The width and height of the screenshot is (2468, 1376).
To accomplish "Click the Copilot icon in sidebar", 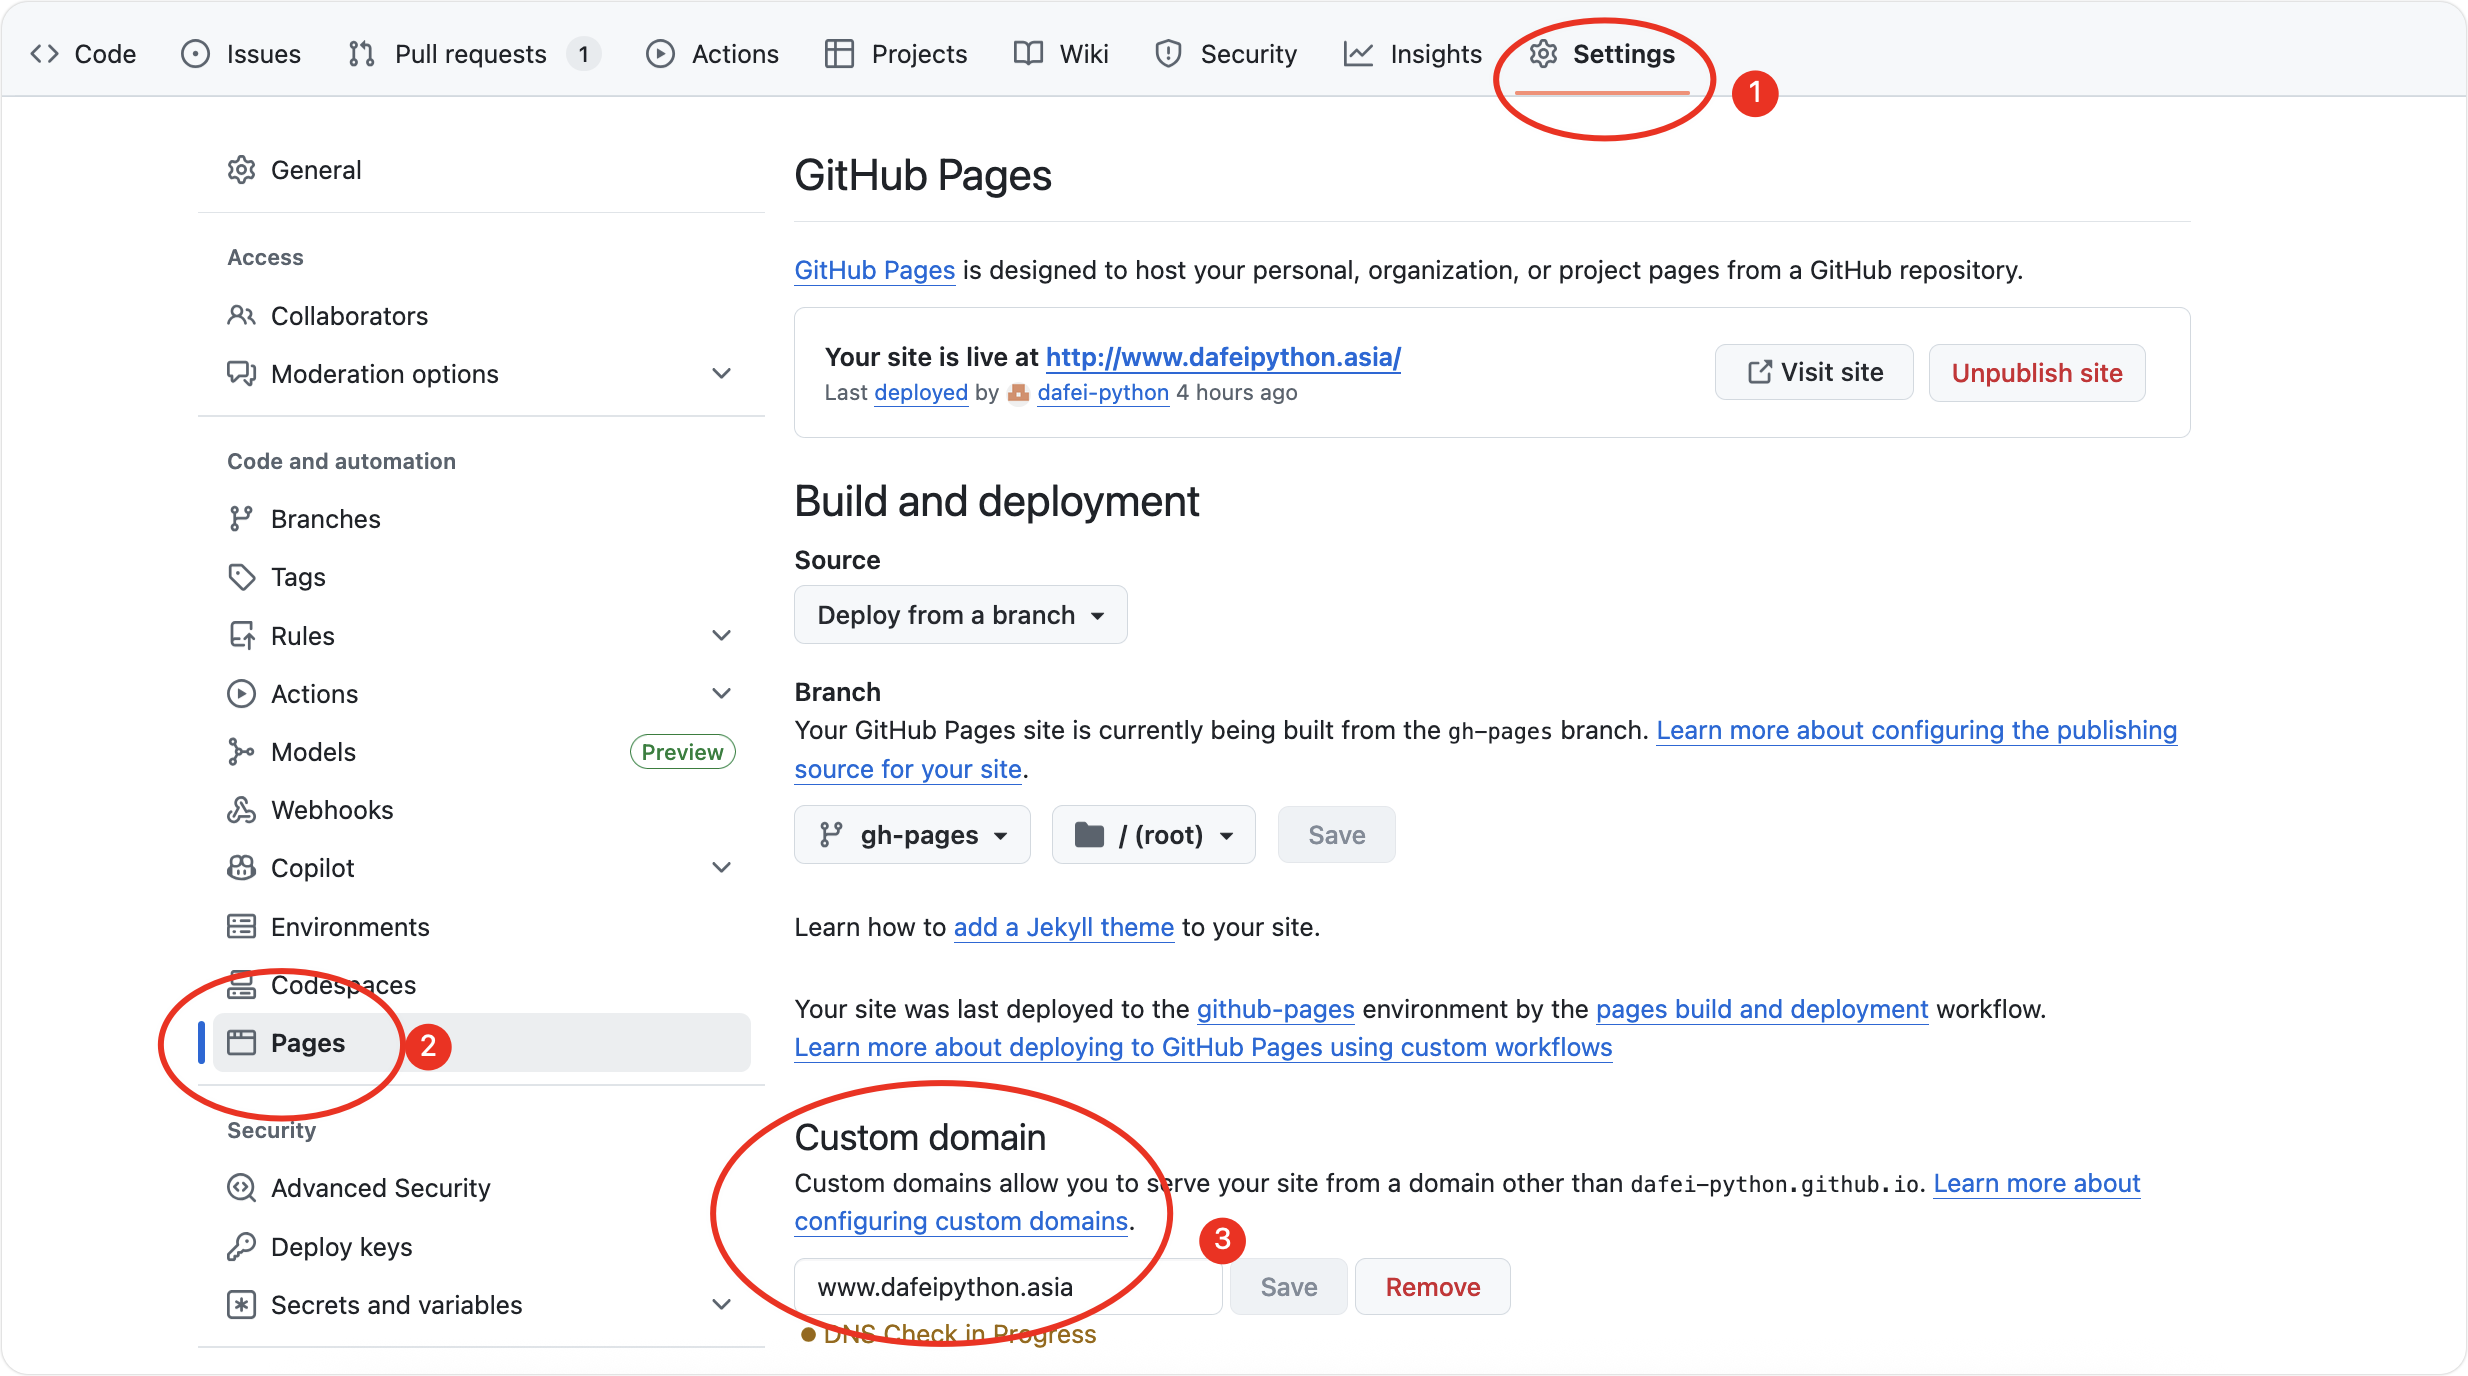I will [241, 868].
